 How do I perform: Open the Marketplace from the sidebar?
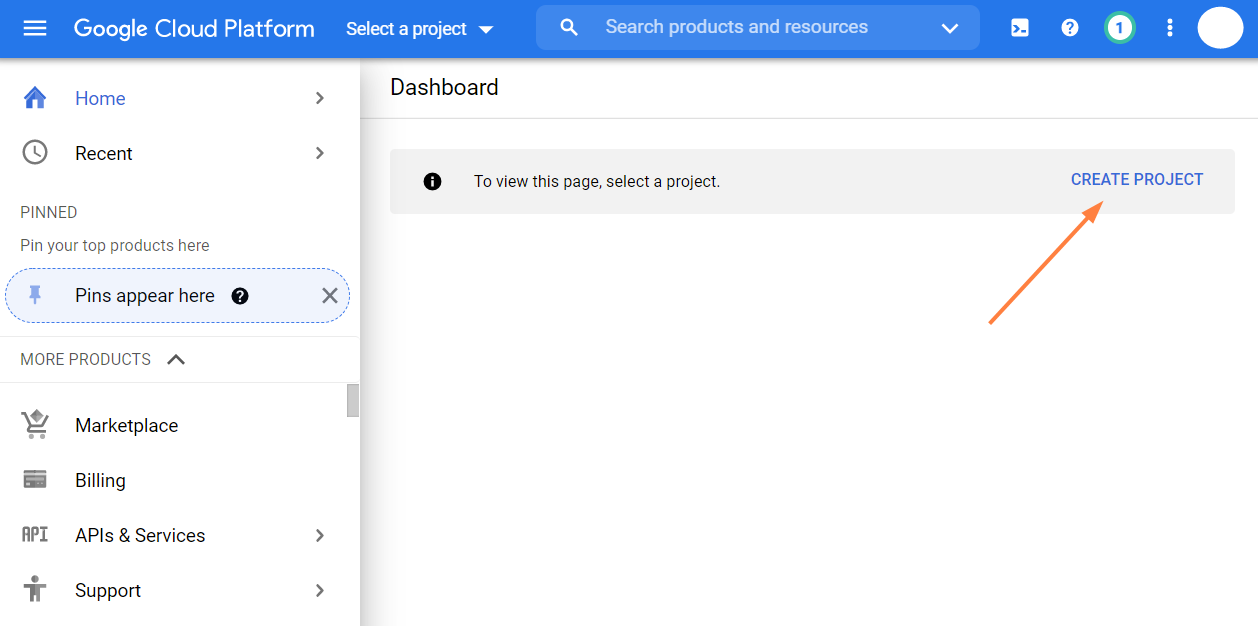(126, 425)
